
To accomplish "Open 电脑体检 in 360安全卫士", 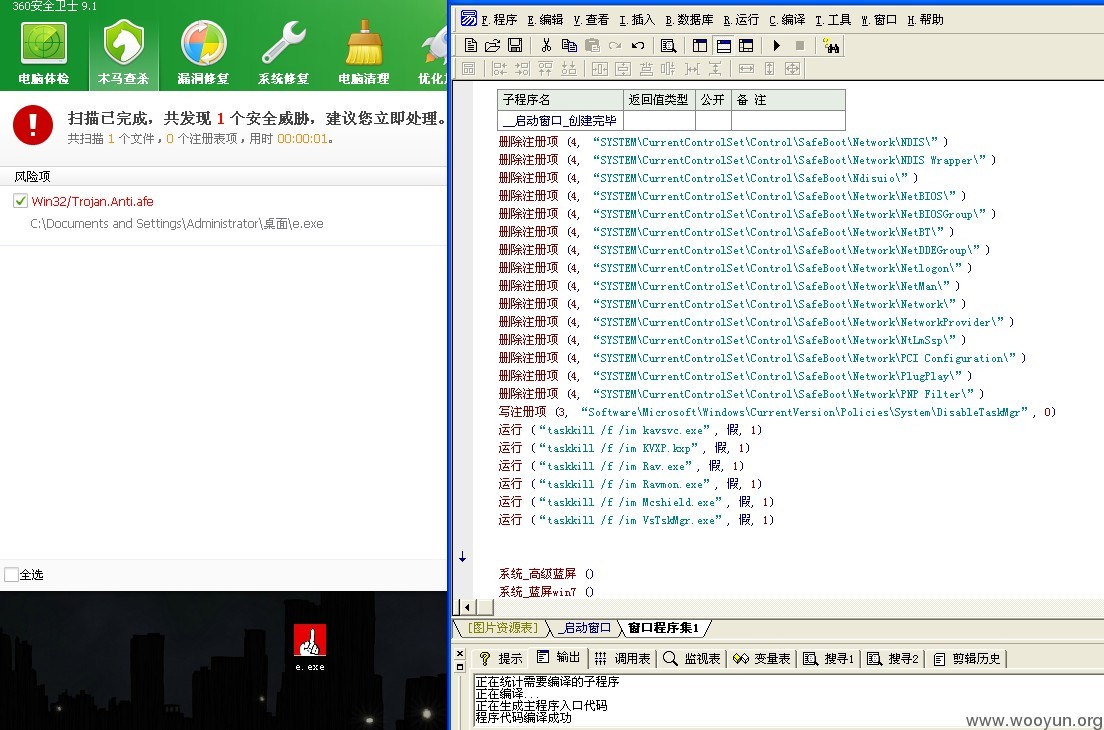I will (44, 54).
